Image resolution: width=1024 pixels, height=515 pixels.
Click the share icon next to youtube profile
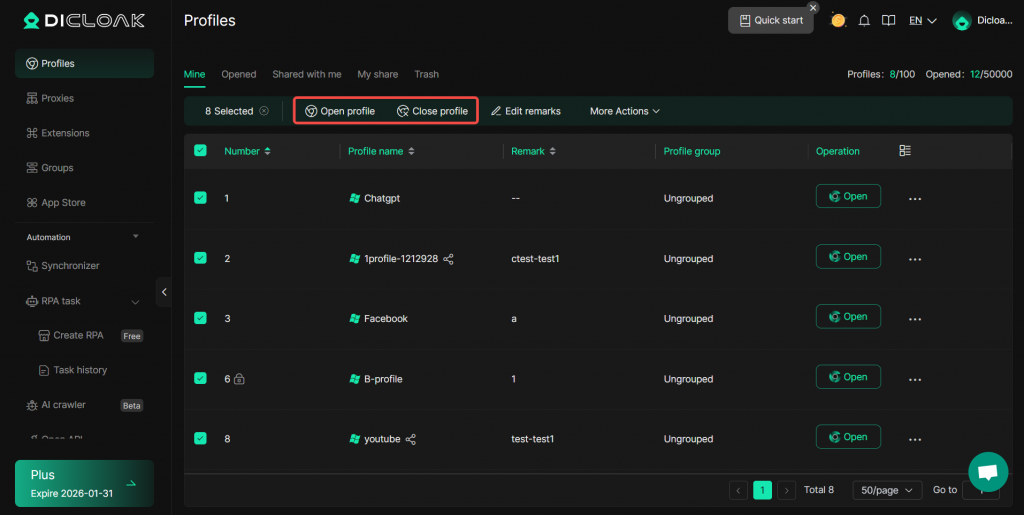pos(411,439)
